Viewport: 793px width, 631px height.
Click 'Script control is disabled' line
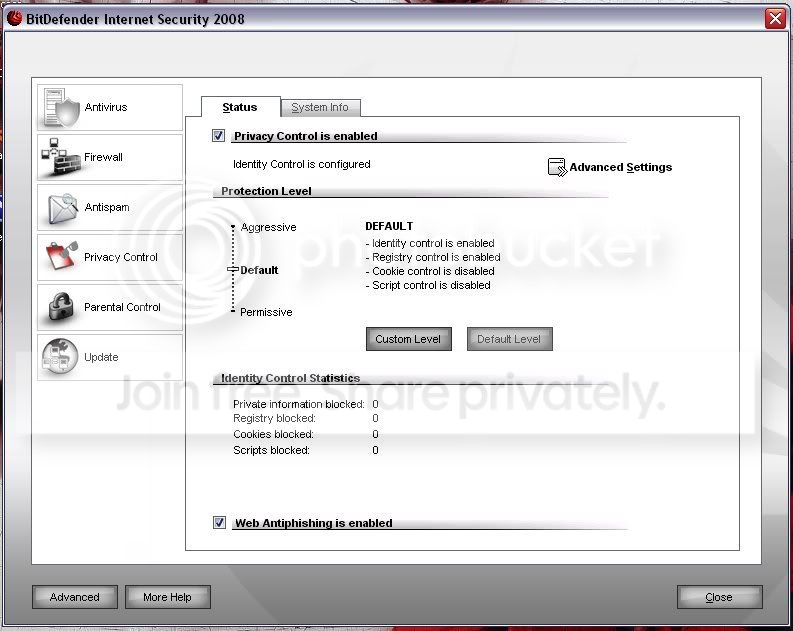(x=428, y=285)
